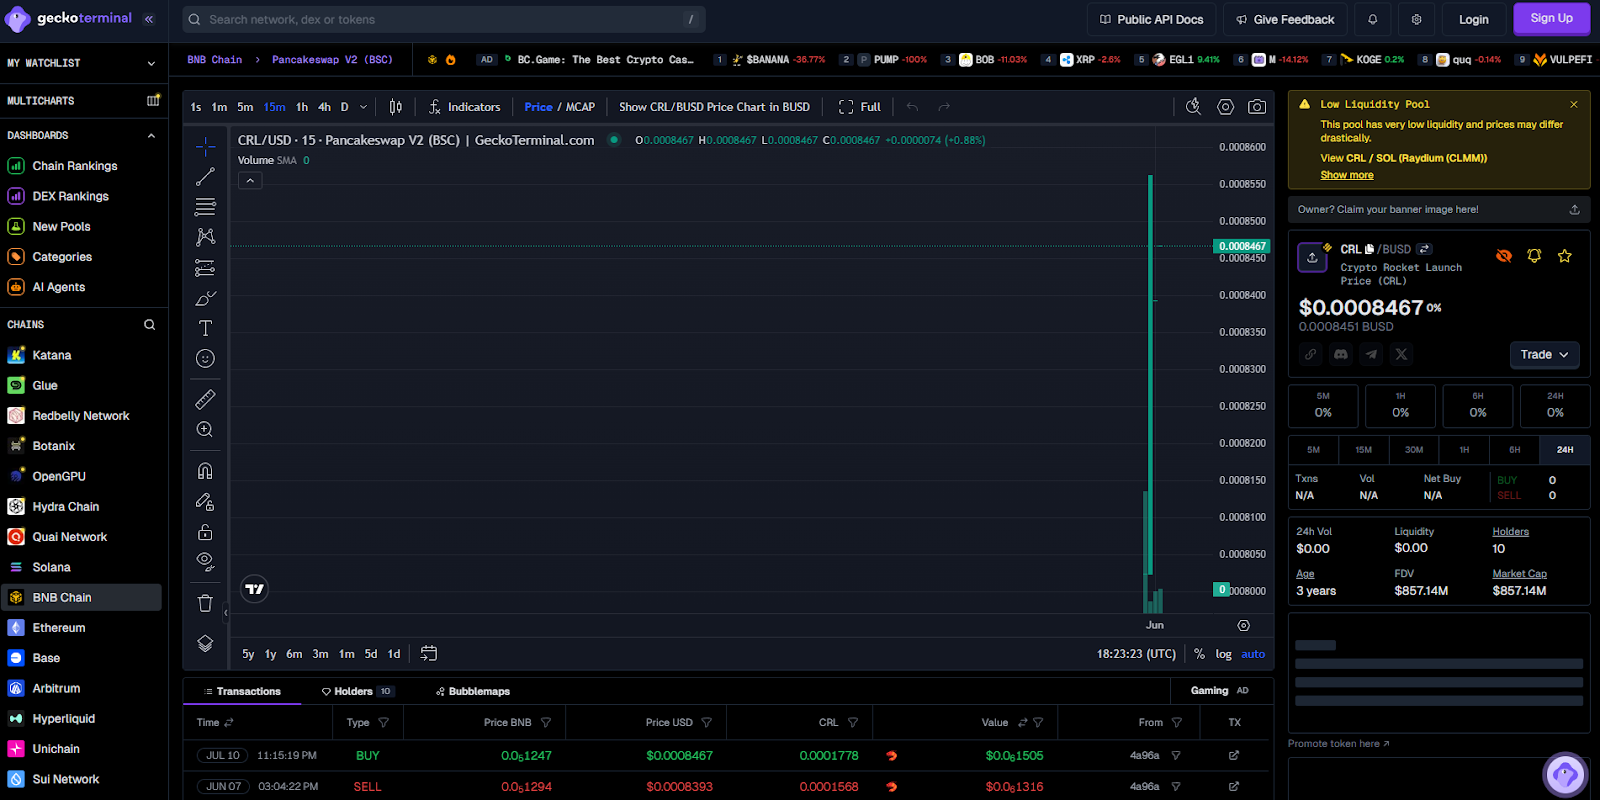Open the Trade dropdown

click(1544, 355)
